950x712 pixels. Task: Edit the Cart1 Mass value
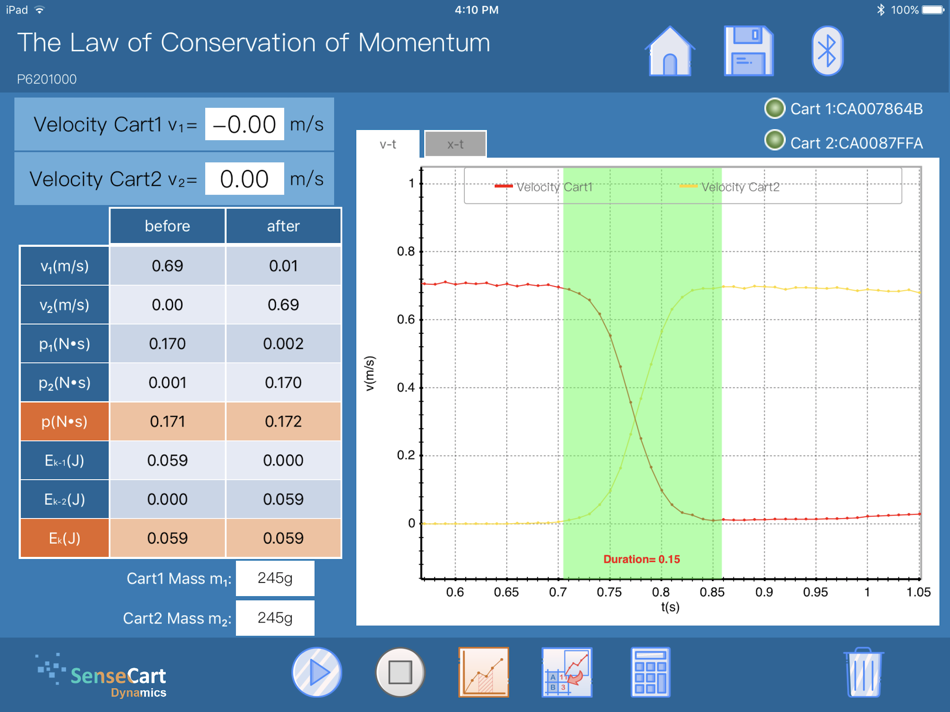[x=276, y=578]
